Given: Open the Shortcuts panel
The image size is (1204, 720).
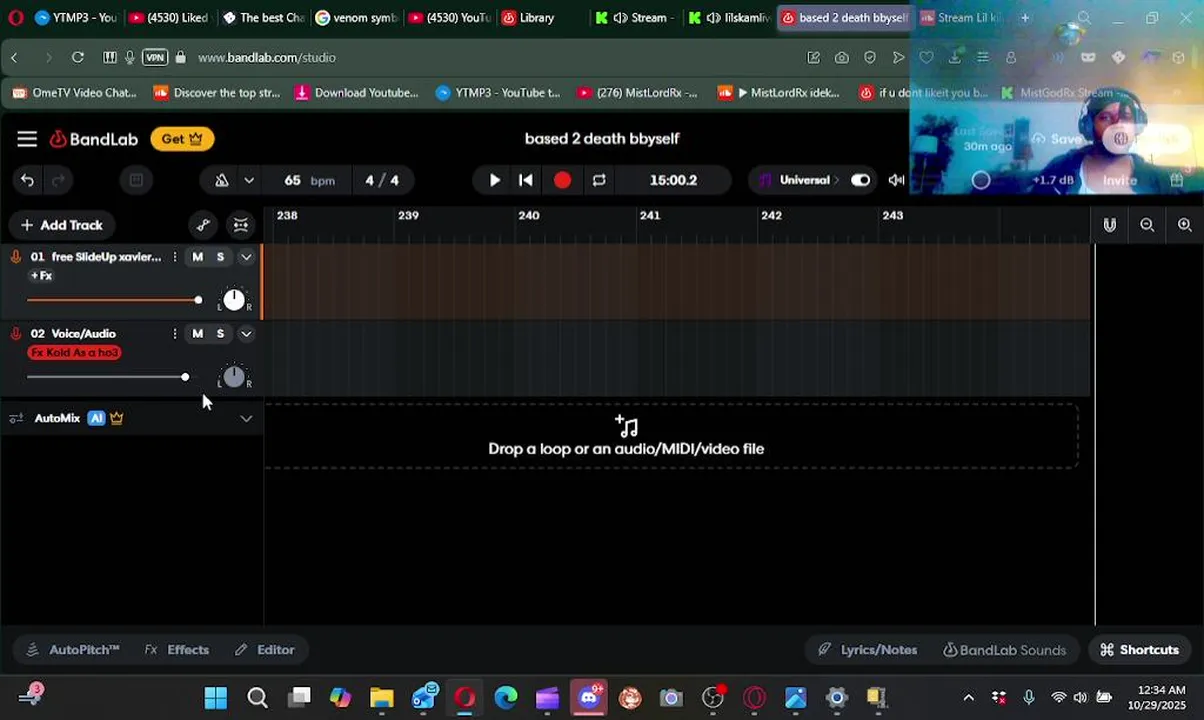Looking at the screenshot, I should (x=1139, y=650).
